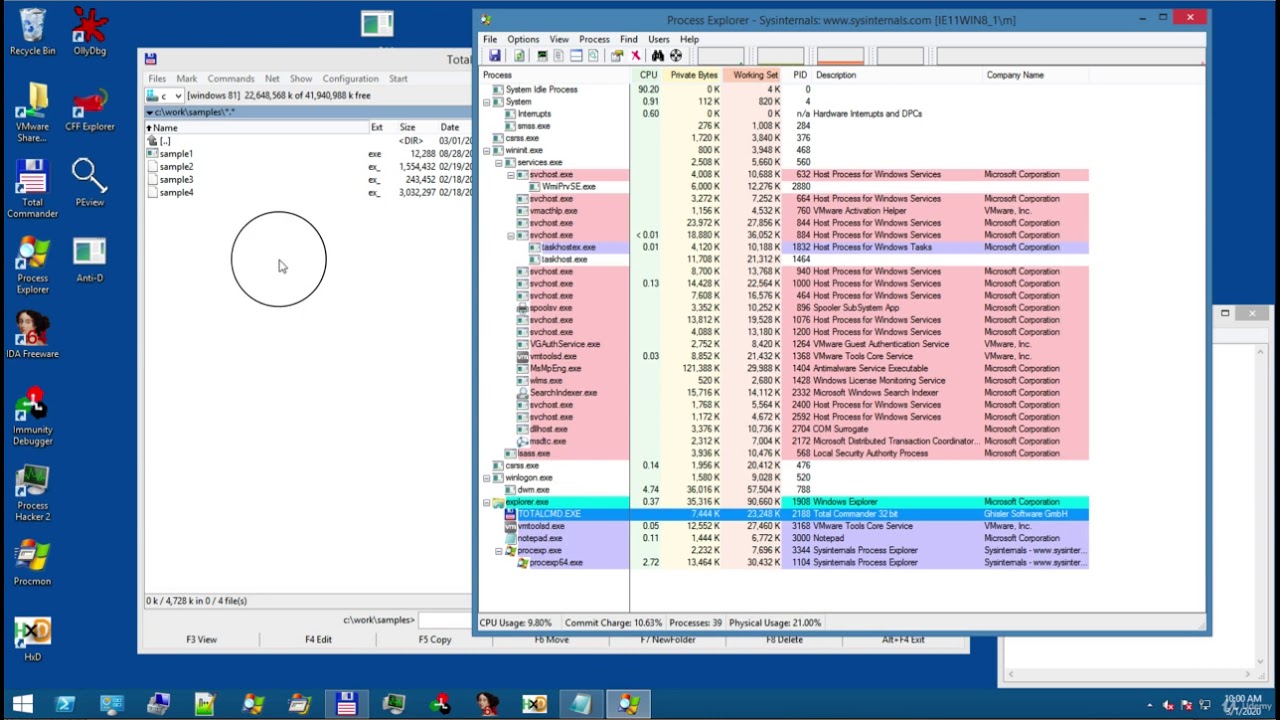
Task: Click the Refresh Now toolbar icon
Action: [x=519, y=55]
